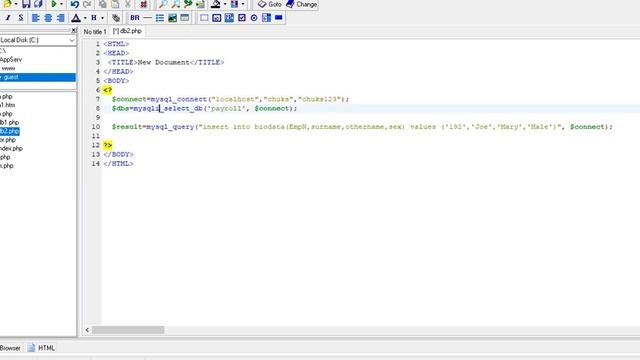Viewport: 640px width, 360px height.
Task: Click the Cut scissors icon
Action: pyautogui.click(x=128, y=4)
